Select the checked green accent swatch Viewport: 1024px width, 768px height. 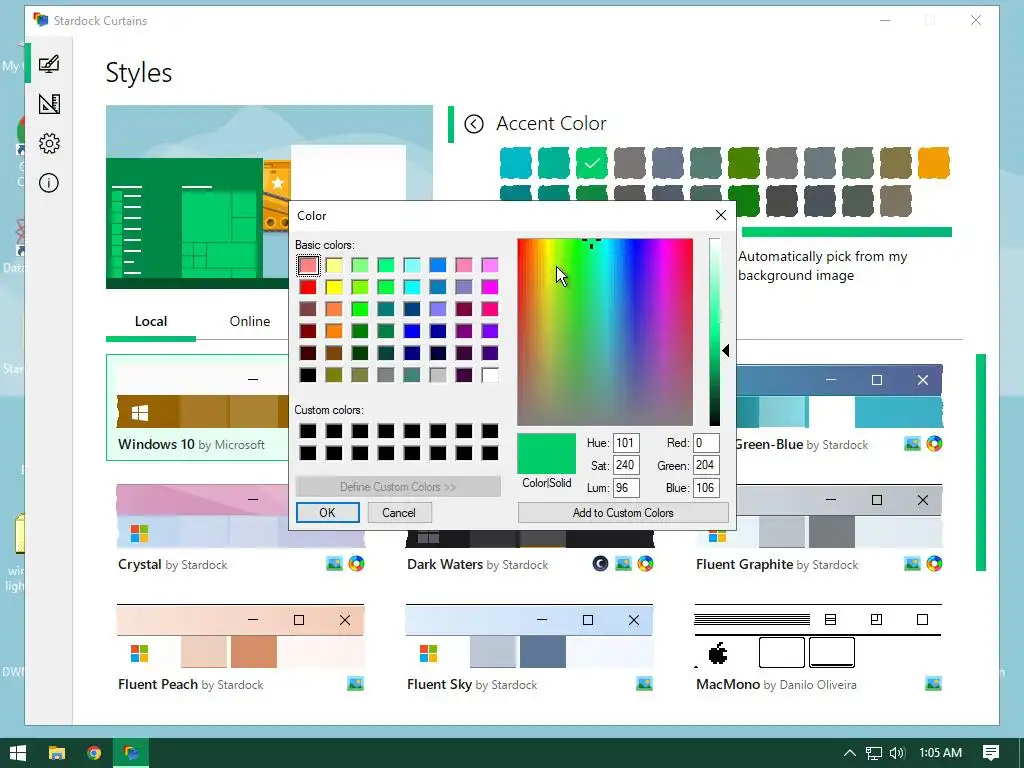click(x=592, y=163)
